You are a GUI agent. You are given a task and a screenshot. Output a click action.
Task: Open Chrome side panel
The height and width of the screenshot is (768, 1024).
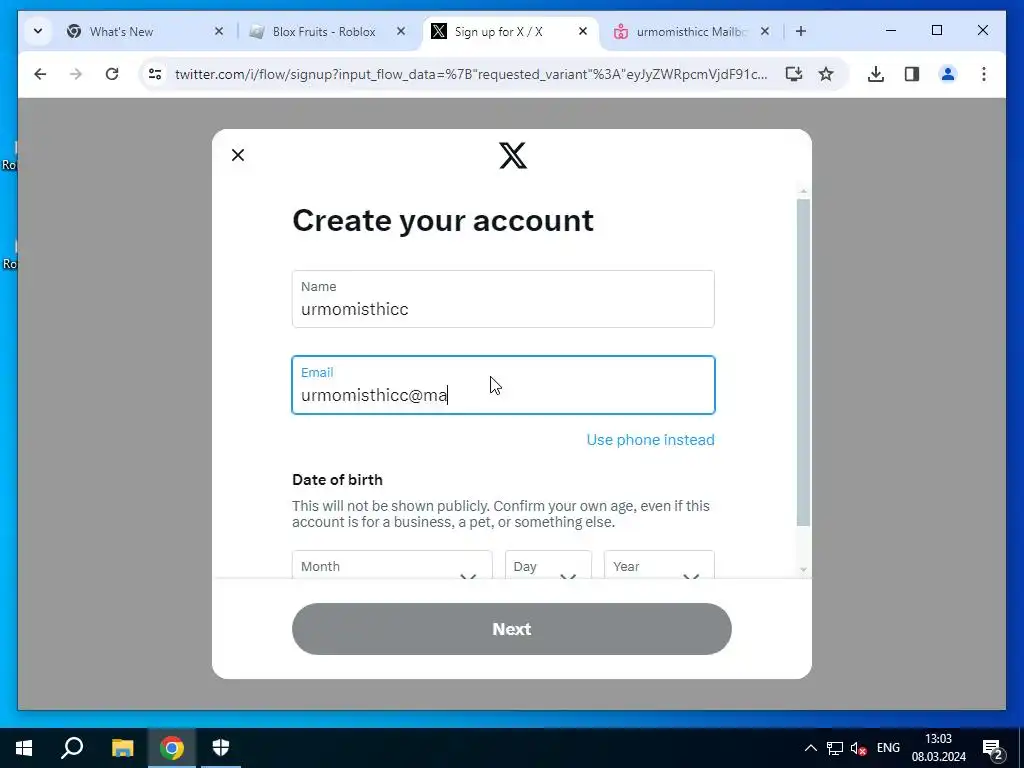coord(912,74)
